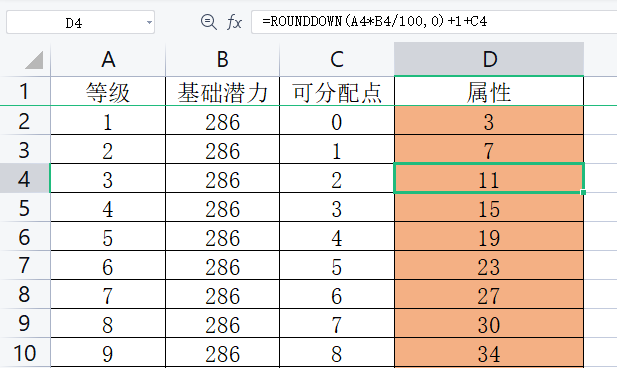Select cell A2 with value 1

click(x=108, y=120)
